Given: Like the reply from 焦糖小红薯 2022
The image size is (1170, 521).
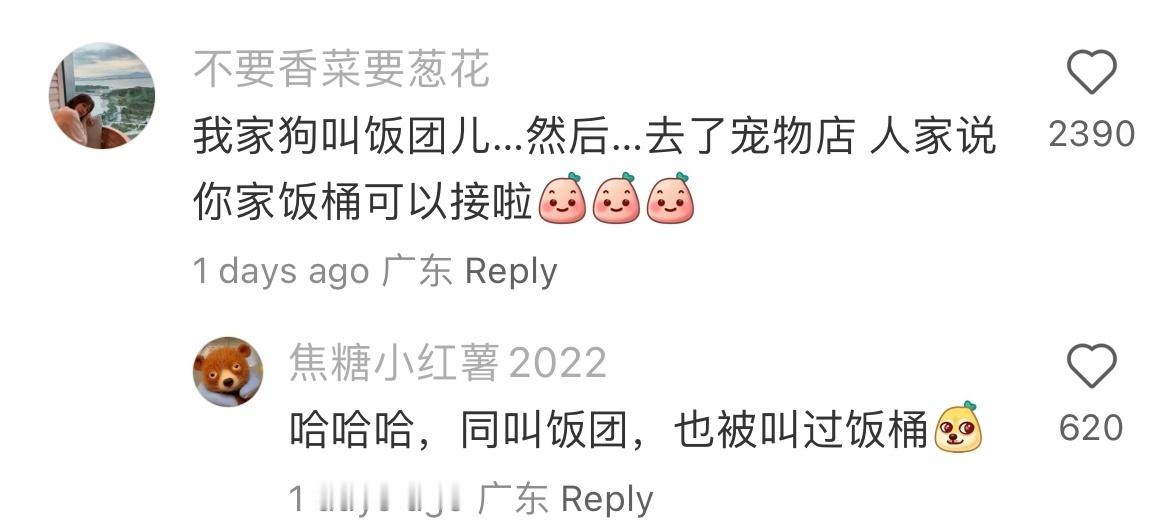Looking at the screenshot, I should [1091, 365].
